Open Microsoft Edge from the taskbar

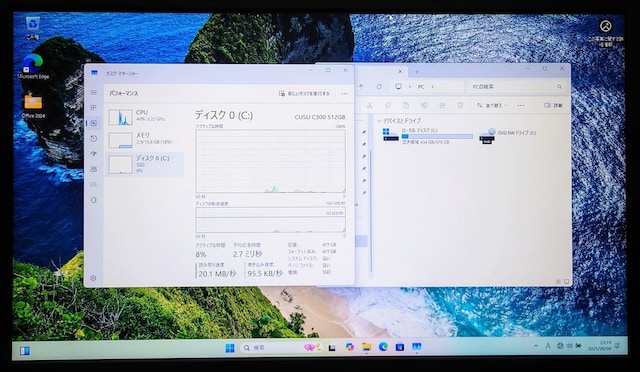(383, 347)
